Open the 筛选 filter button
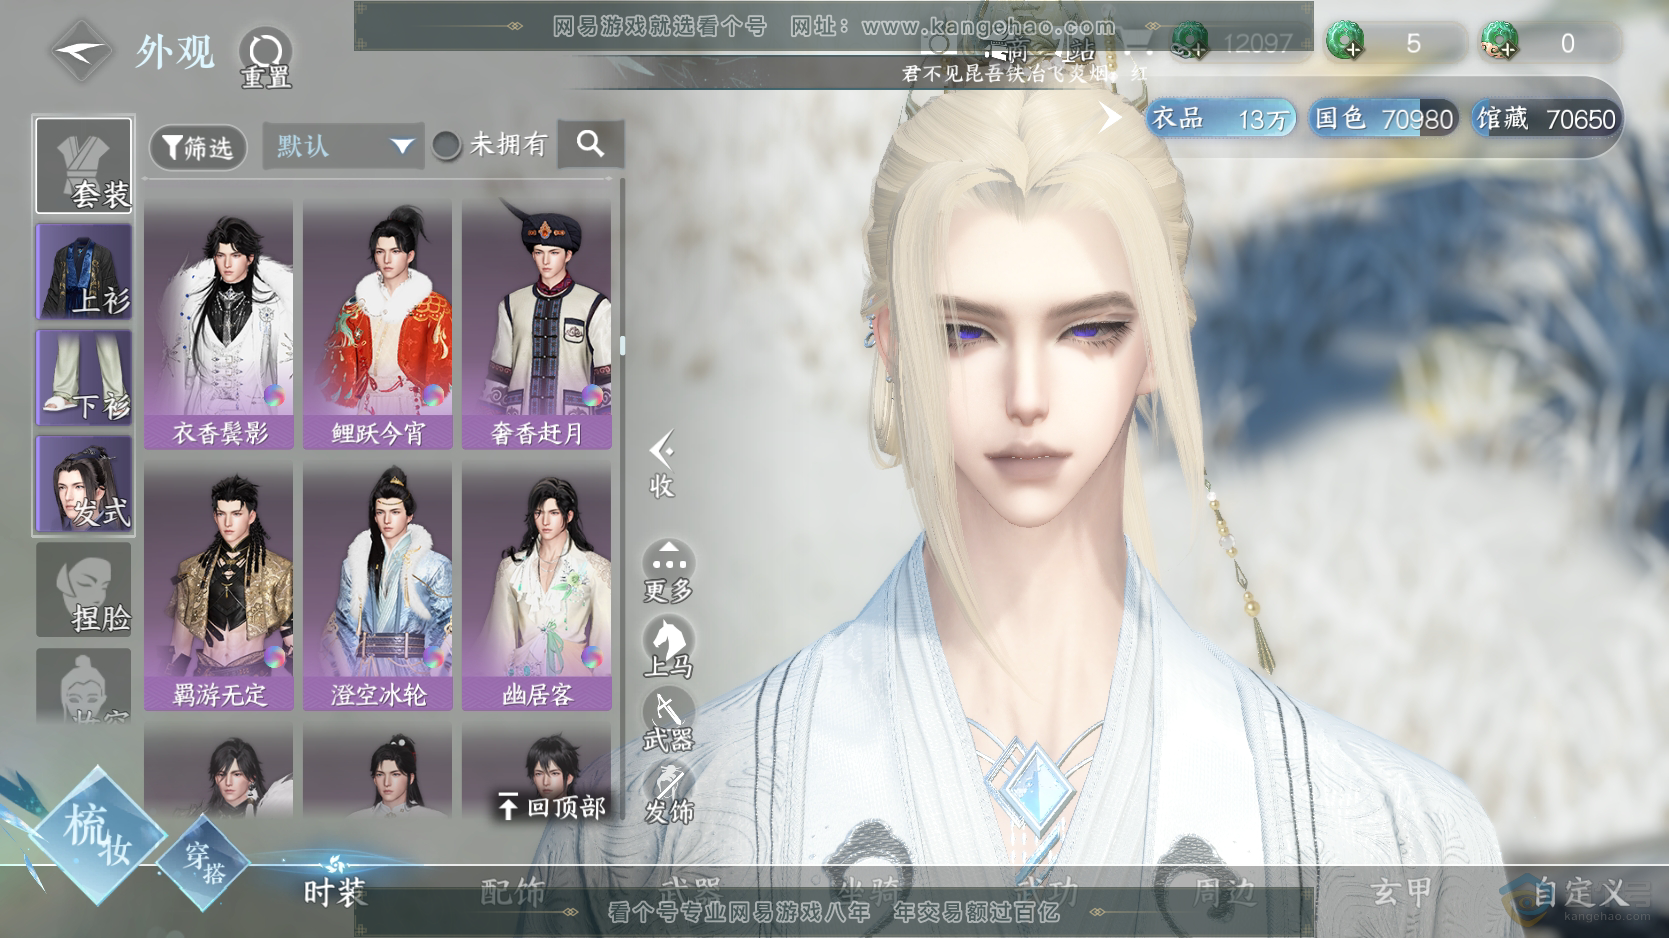The width and height of the screenshot is (1669, 938). [198, 147]
